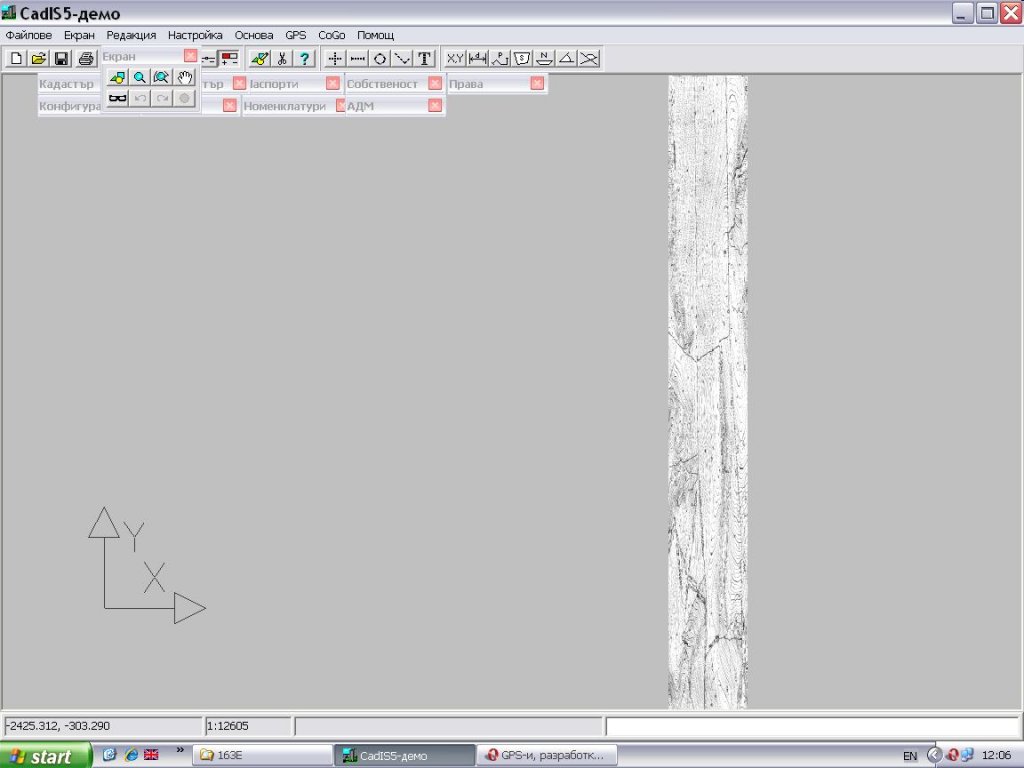Save using the floppy disk icon
Image resolution: width=1024 pixels, height=768 pixels.
(61, 59)
